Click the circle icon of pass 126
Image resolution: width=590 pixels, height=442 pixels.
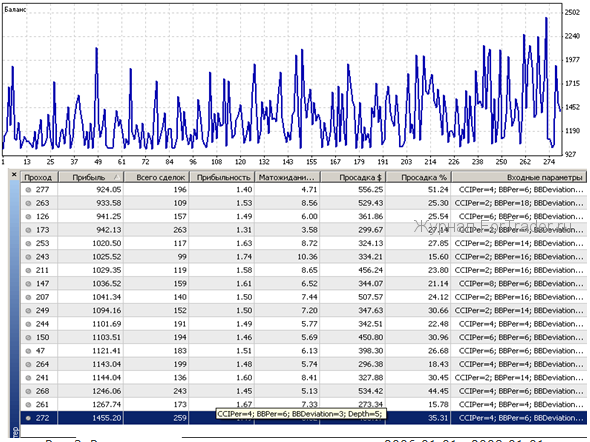[28, 217]
